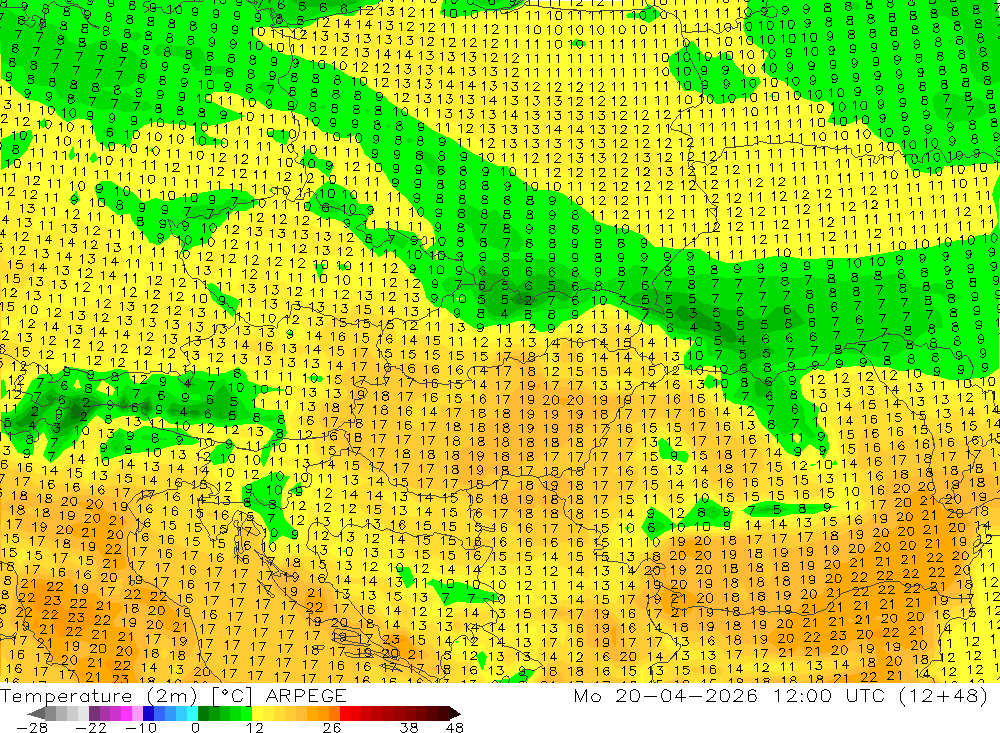Click the dark purple swatch at -22 in the legend
This screenshot has height=733, width=1000.
(94, 714)
